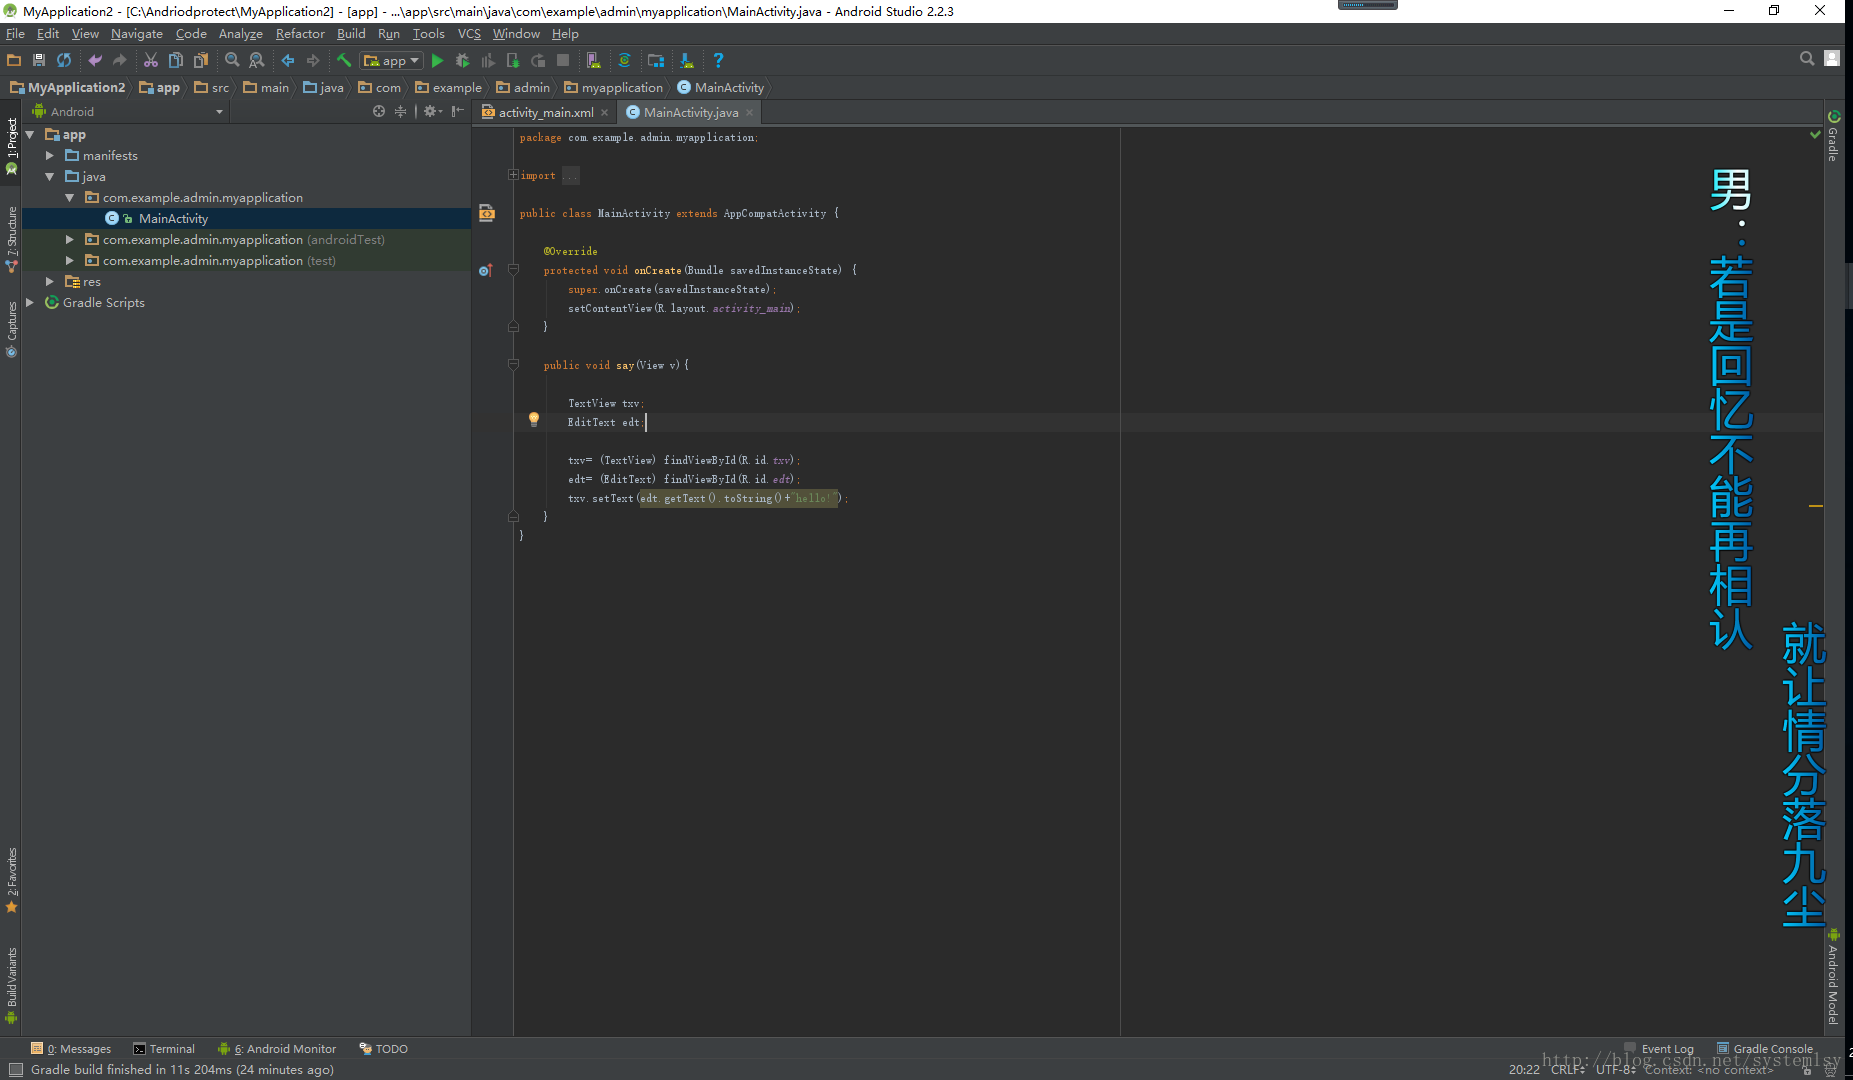Open the AVD Manager icon
The image size is (1853, 1080).
point(593,60)
